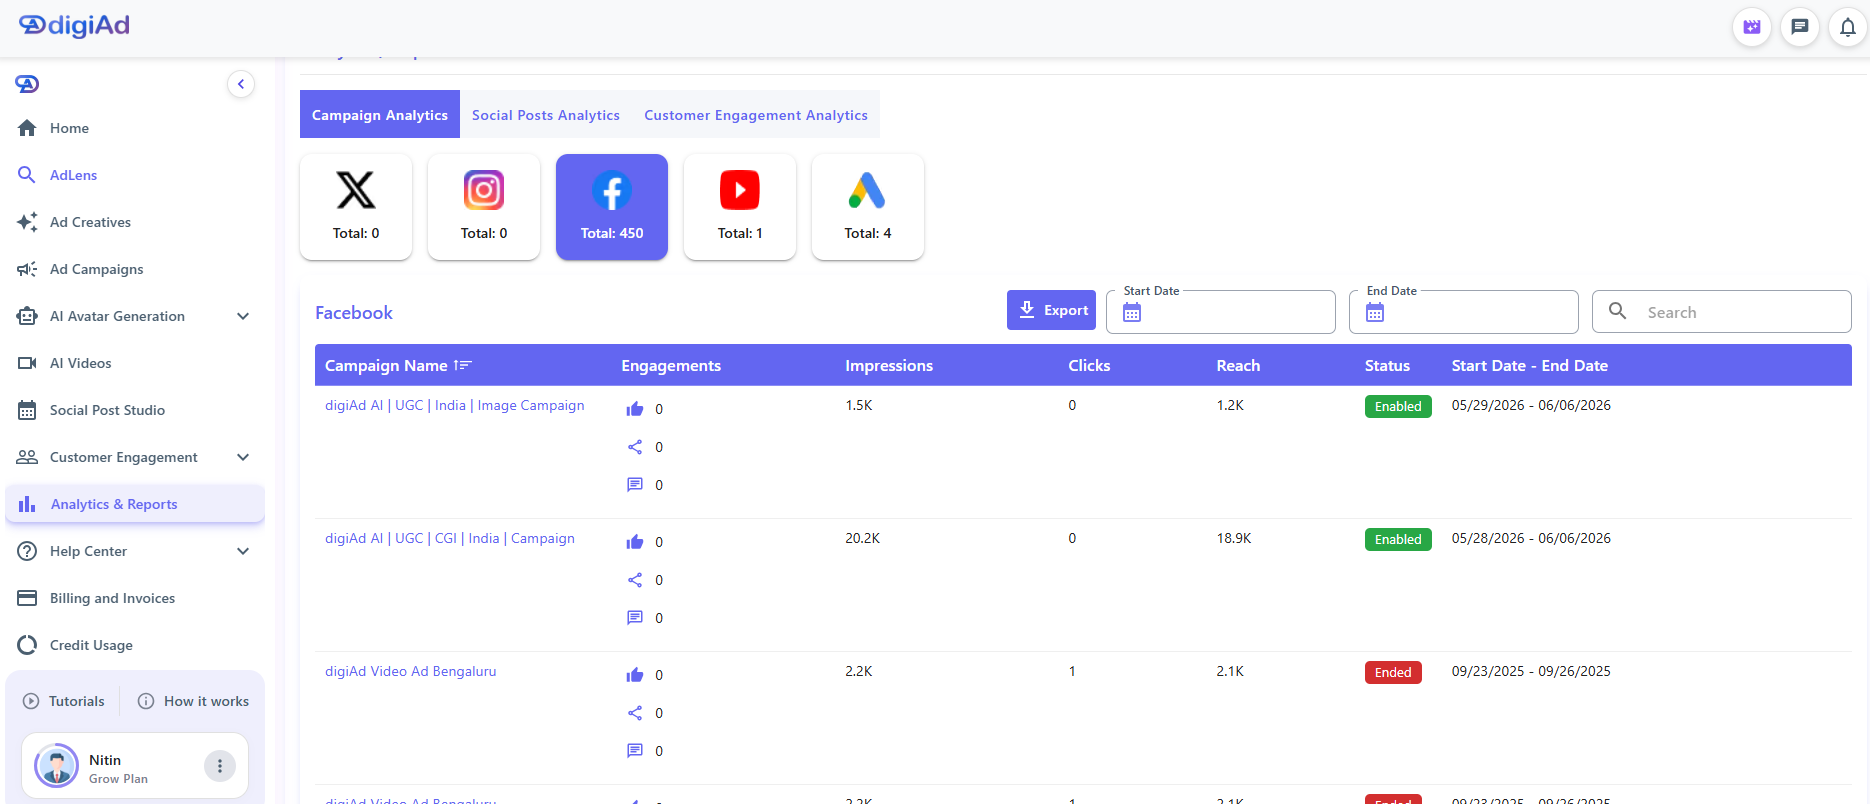Viewport: 1870px width, 804px height.
Task: Open digiAd AI UGC CGI India Campaign link
Action: 450,538
